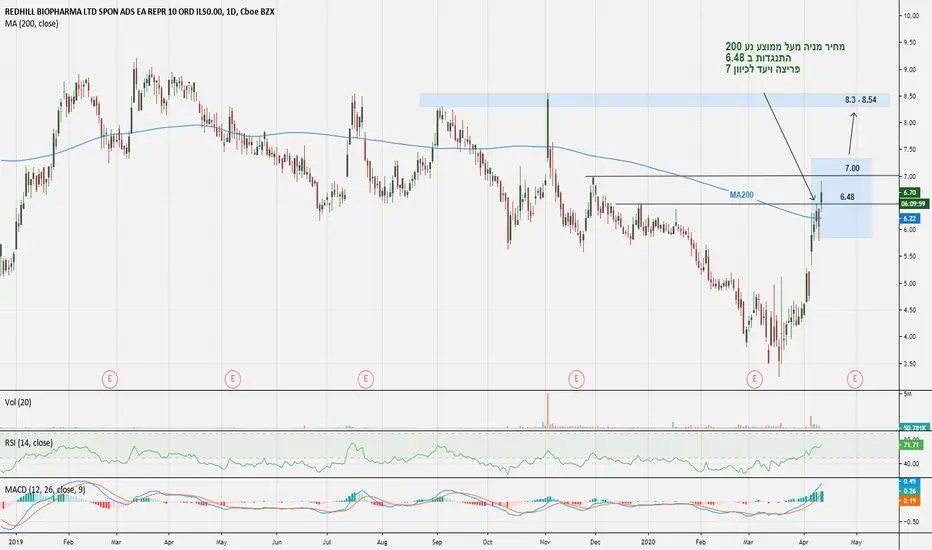Click the earnings E marker between Feb and Mar 2019
The height and width of the screenshot is (550, 932).
[109, 379]
